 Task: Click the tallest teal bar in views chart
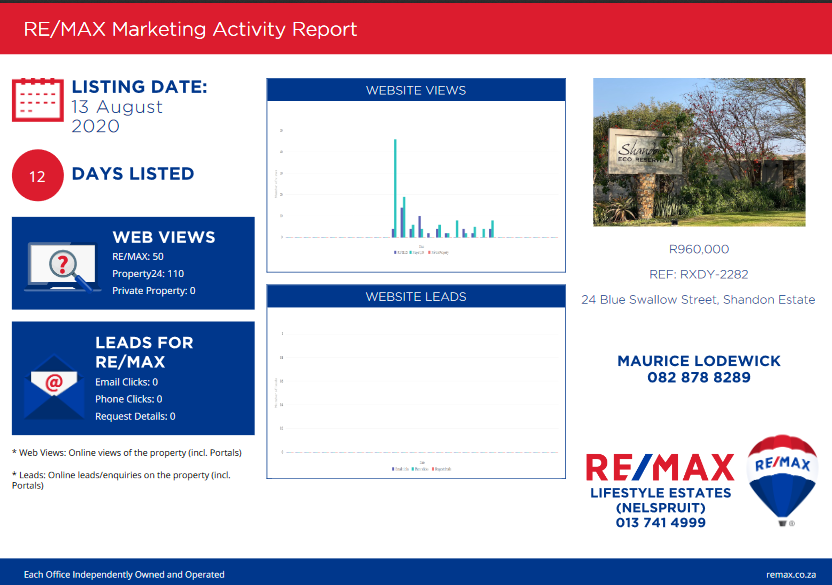click(395, 188)
